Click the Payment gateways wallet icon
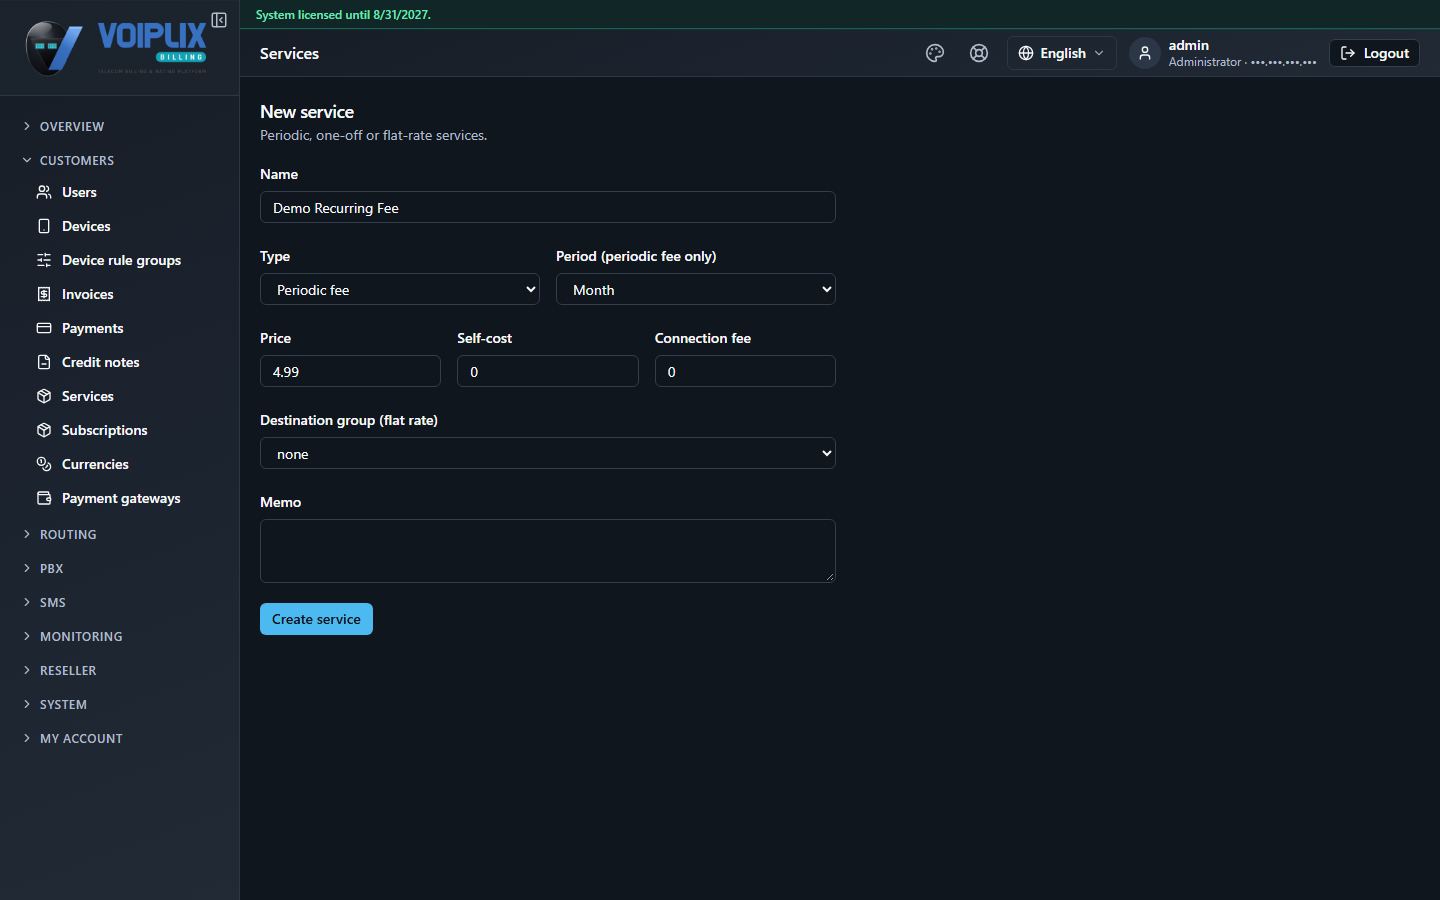 pos(44,498)
